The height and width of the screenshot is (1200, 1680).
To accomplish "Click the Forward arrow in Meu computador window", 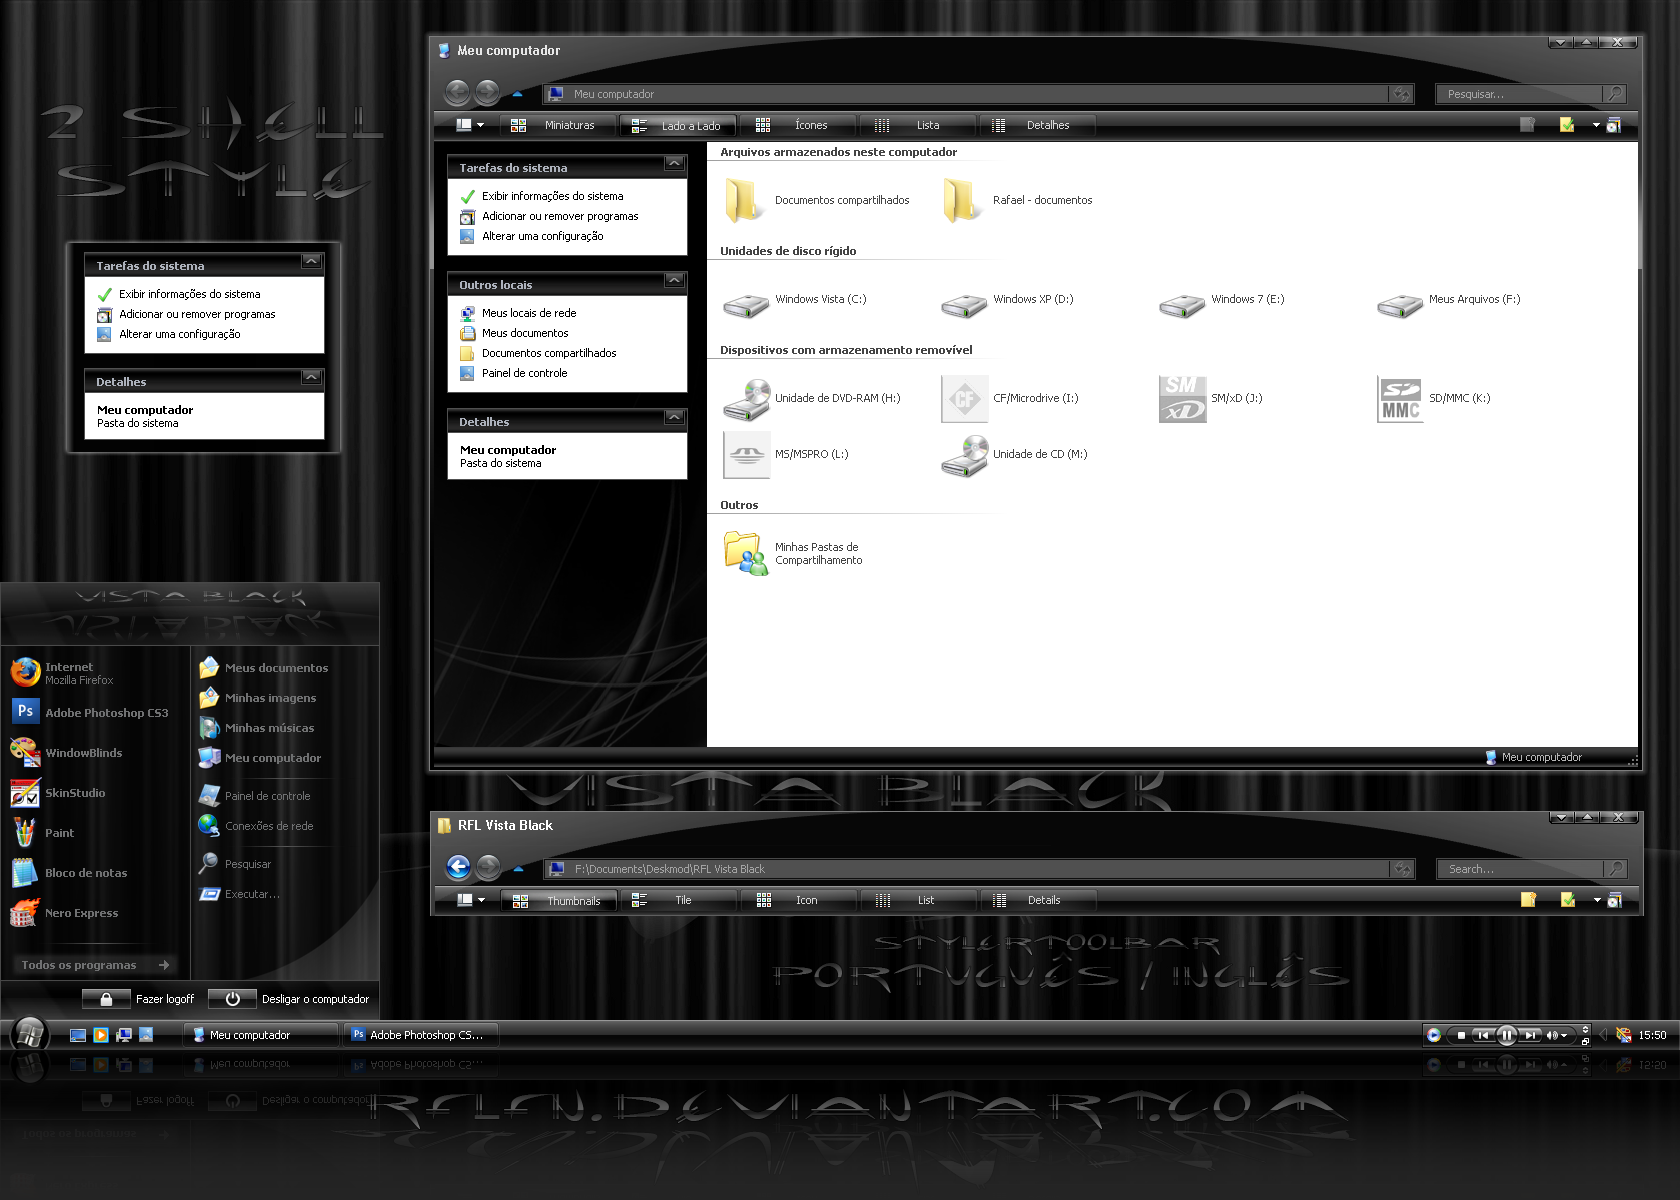I will pos(487,93).
